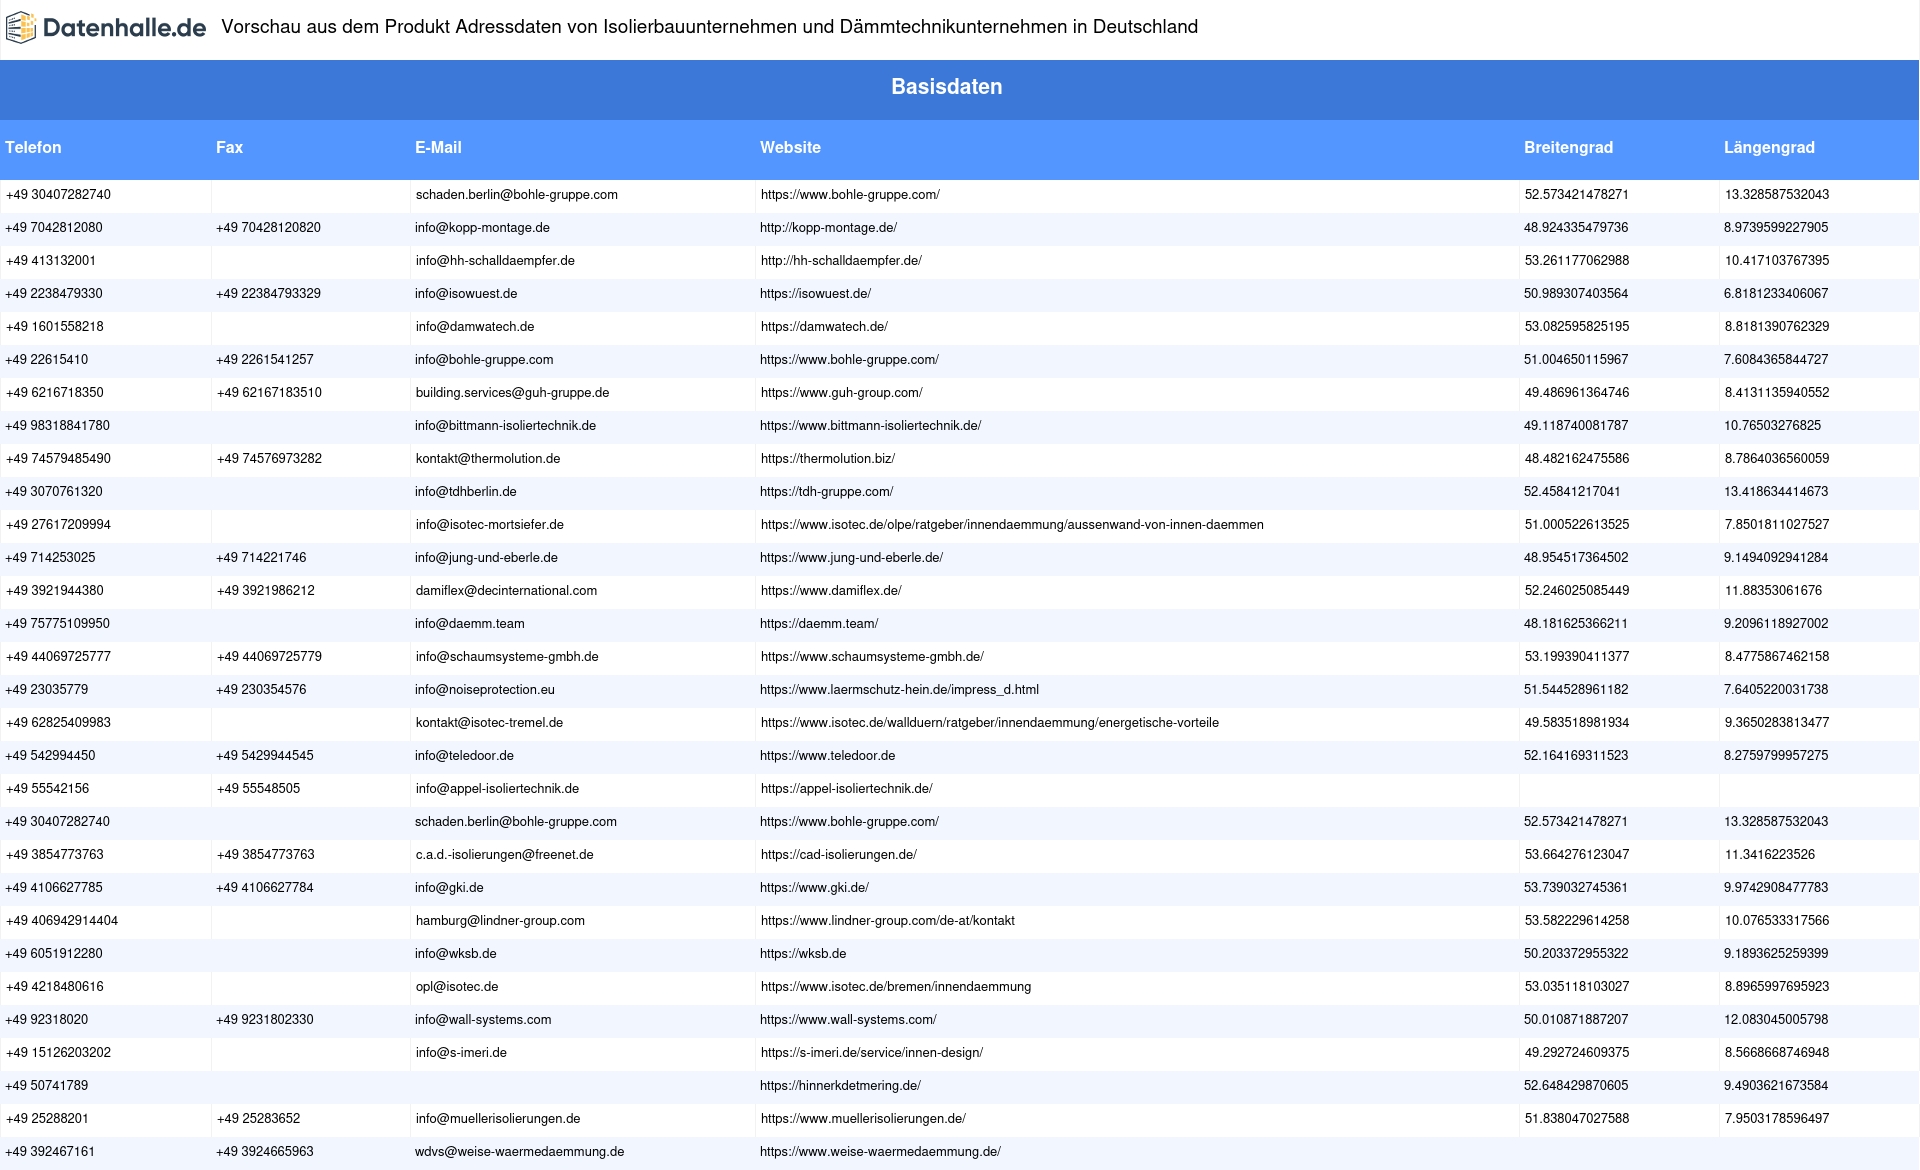Click fax number +49 2261541257

[264, 360]
